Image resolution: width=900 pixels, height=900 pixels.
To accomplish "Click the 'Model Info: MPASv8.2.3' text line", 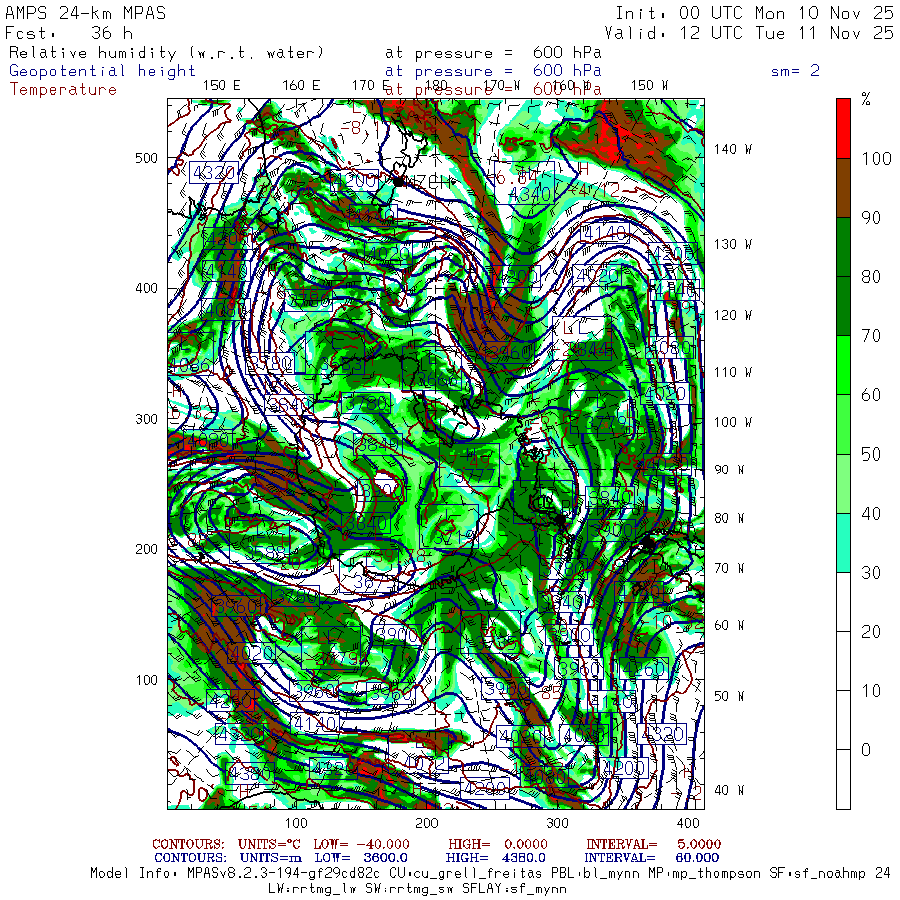I will (x=491, y=873).
